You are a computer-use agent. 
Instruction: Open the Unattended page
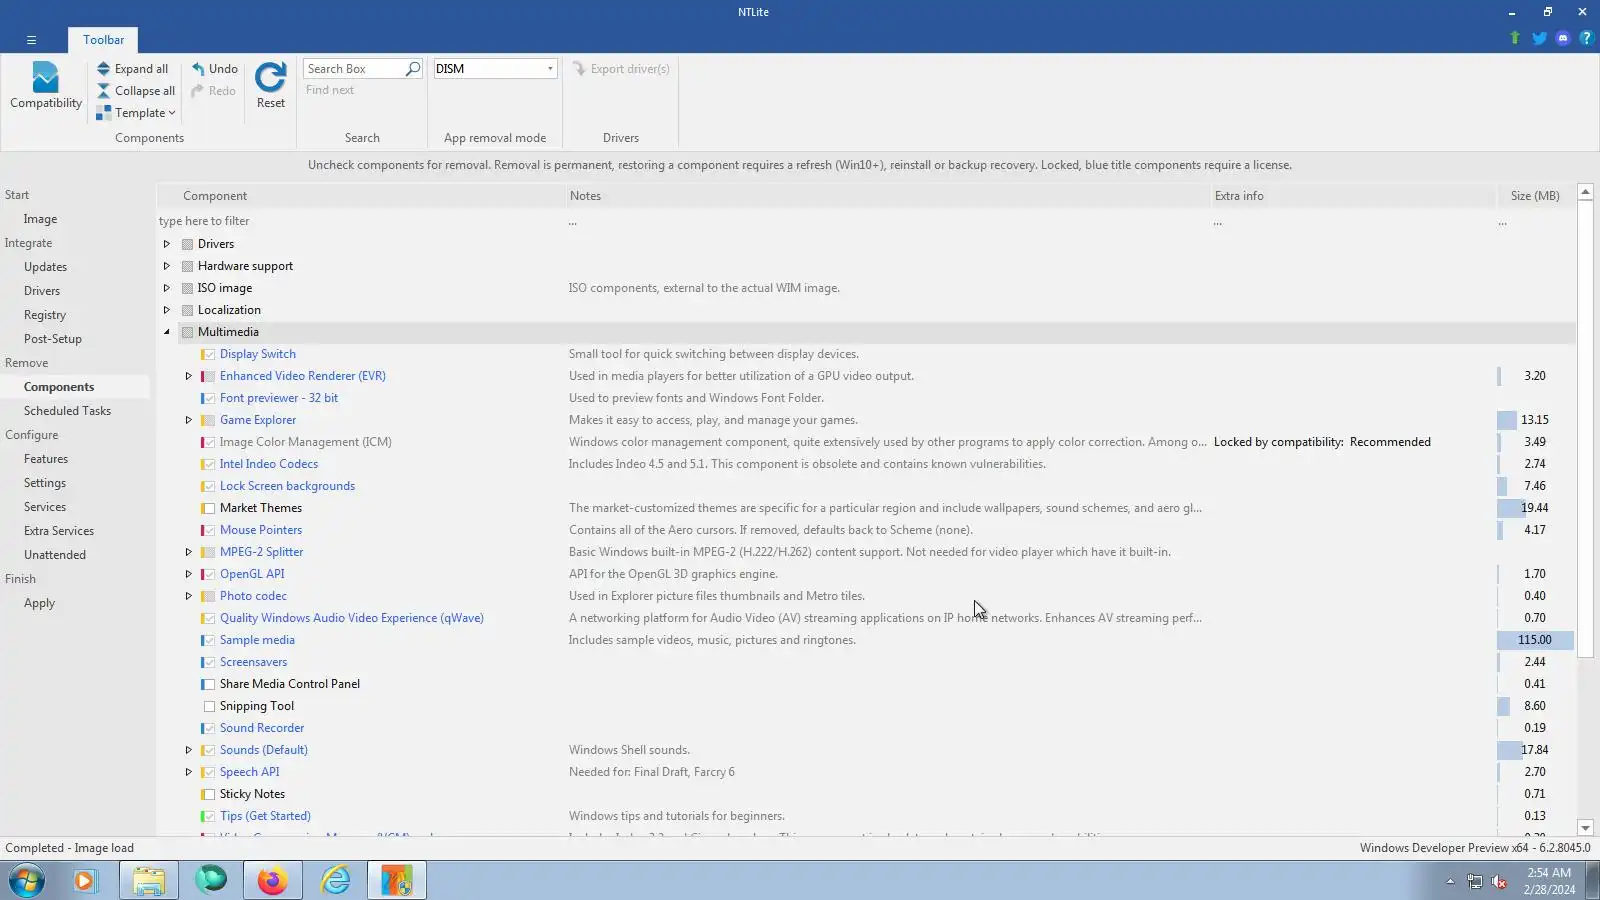point(55,555)
